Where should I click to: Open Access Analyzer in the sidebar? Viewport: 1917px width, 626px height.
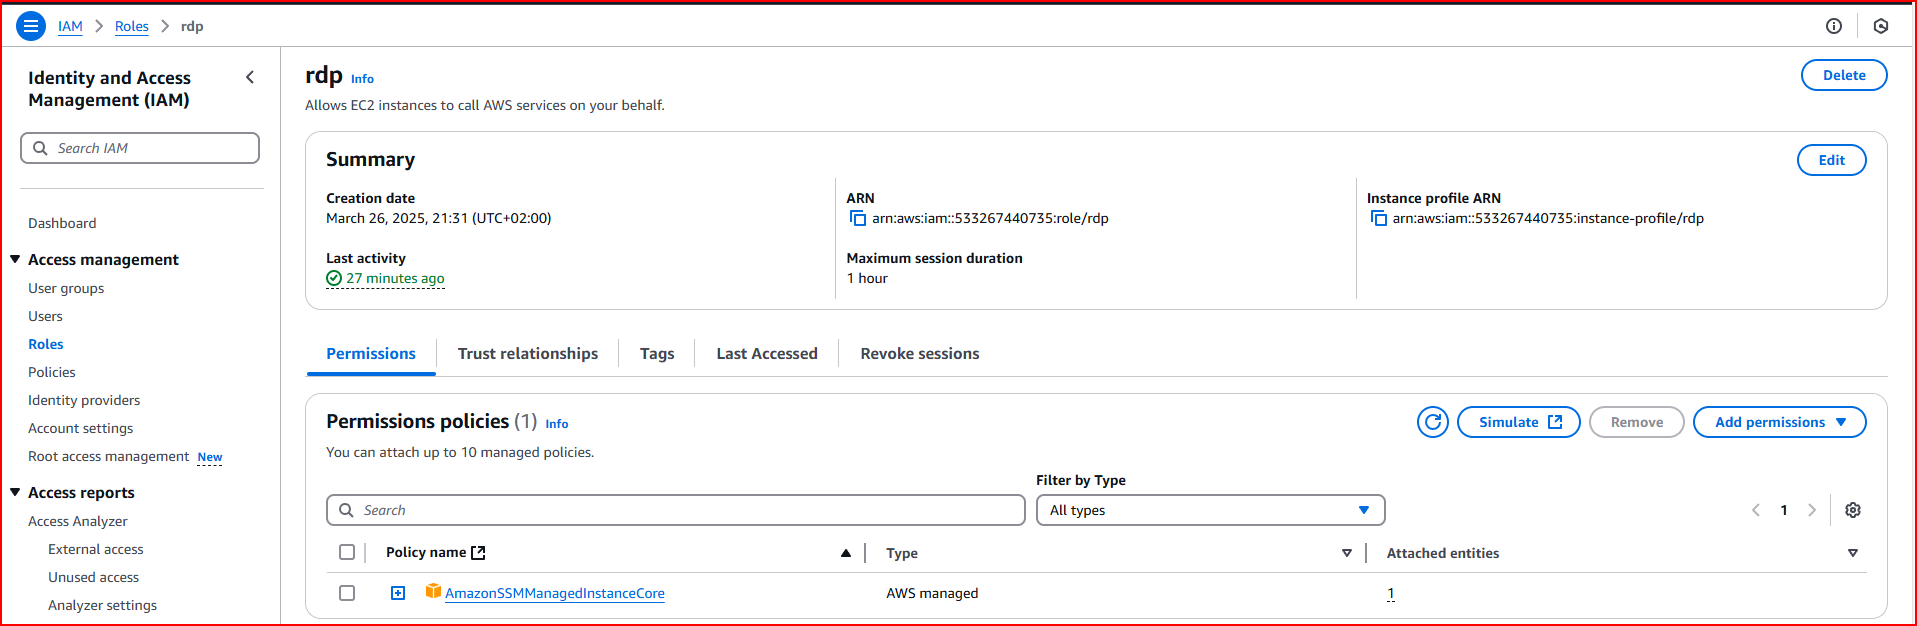click(78, 521)
